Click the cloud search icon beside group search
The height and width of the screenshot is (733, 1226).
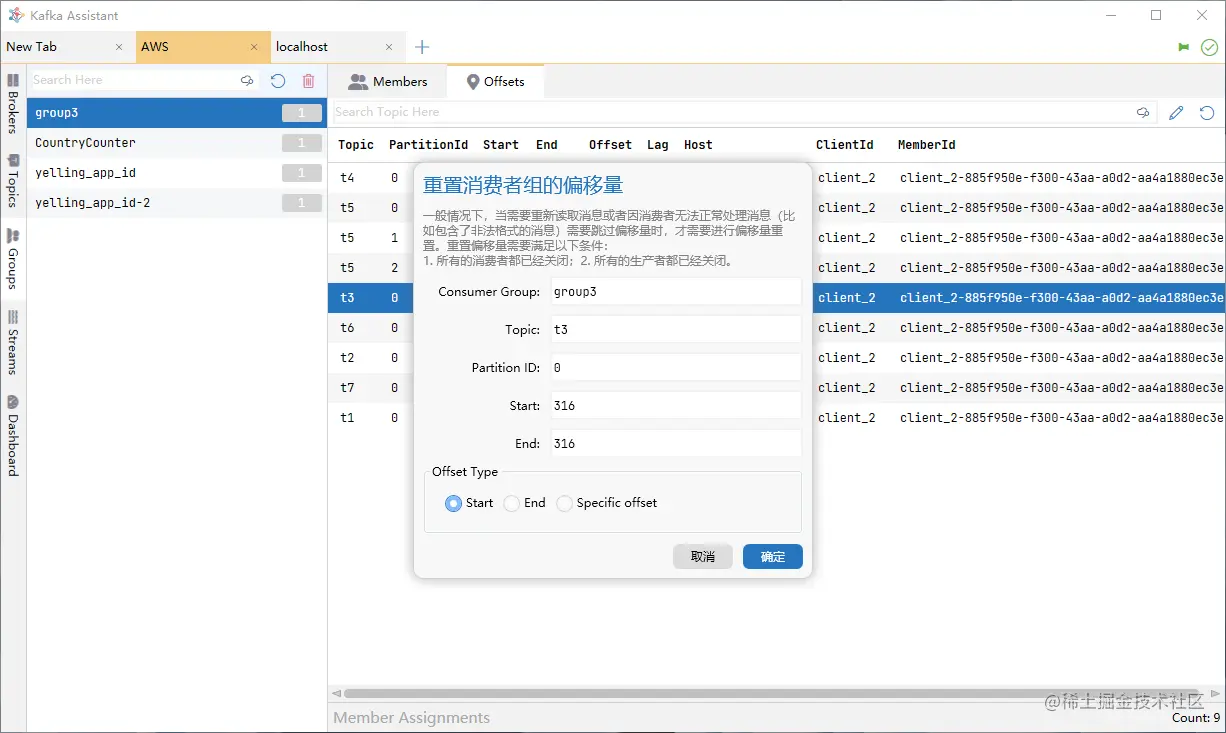coord(247,81)
